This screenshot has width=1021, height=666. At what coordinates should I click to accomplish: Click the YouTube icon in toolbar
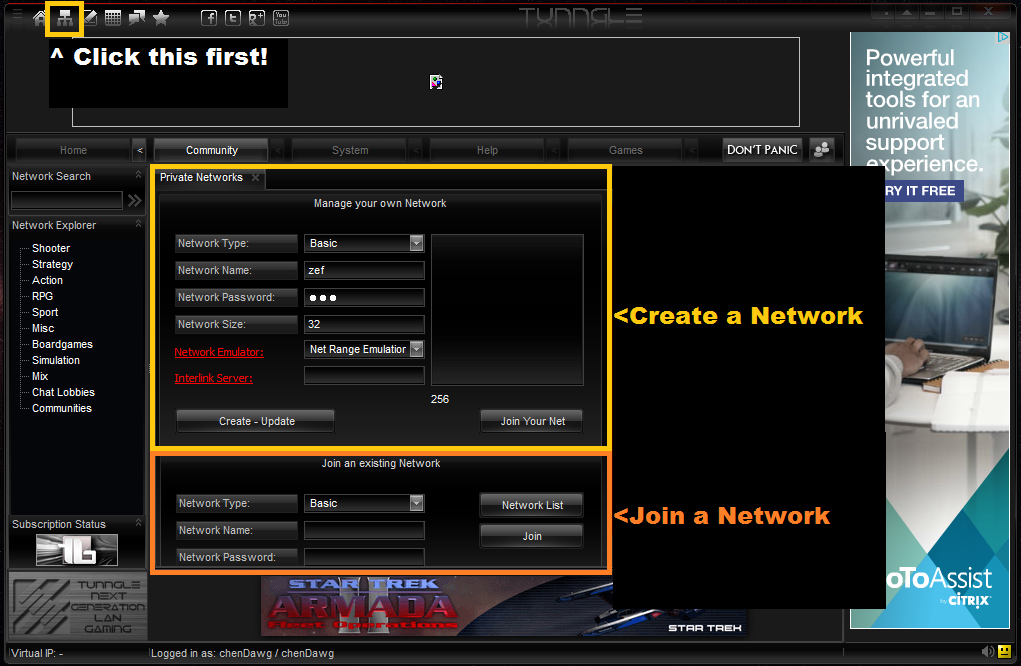tap(281, 18)
